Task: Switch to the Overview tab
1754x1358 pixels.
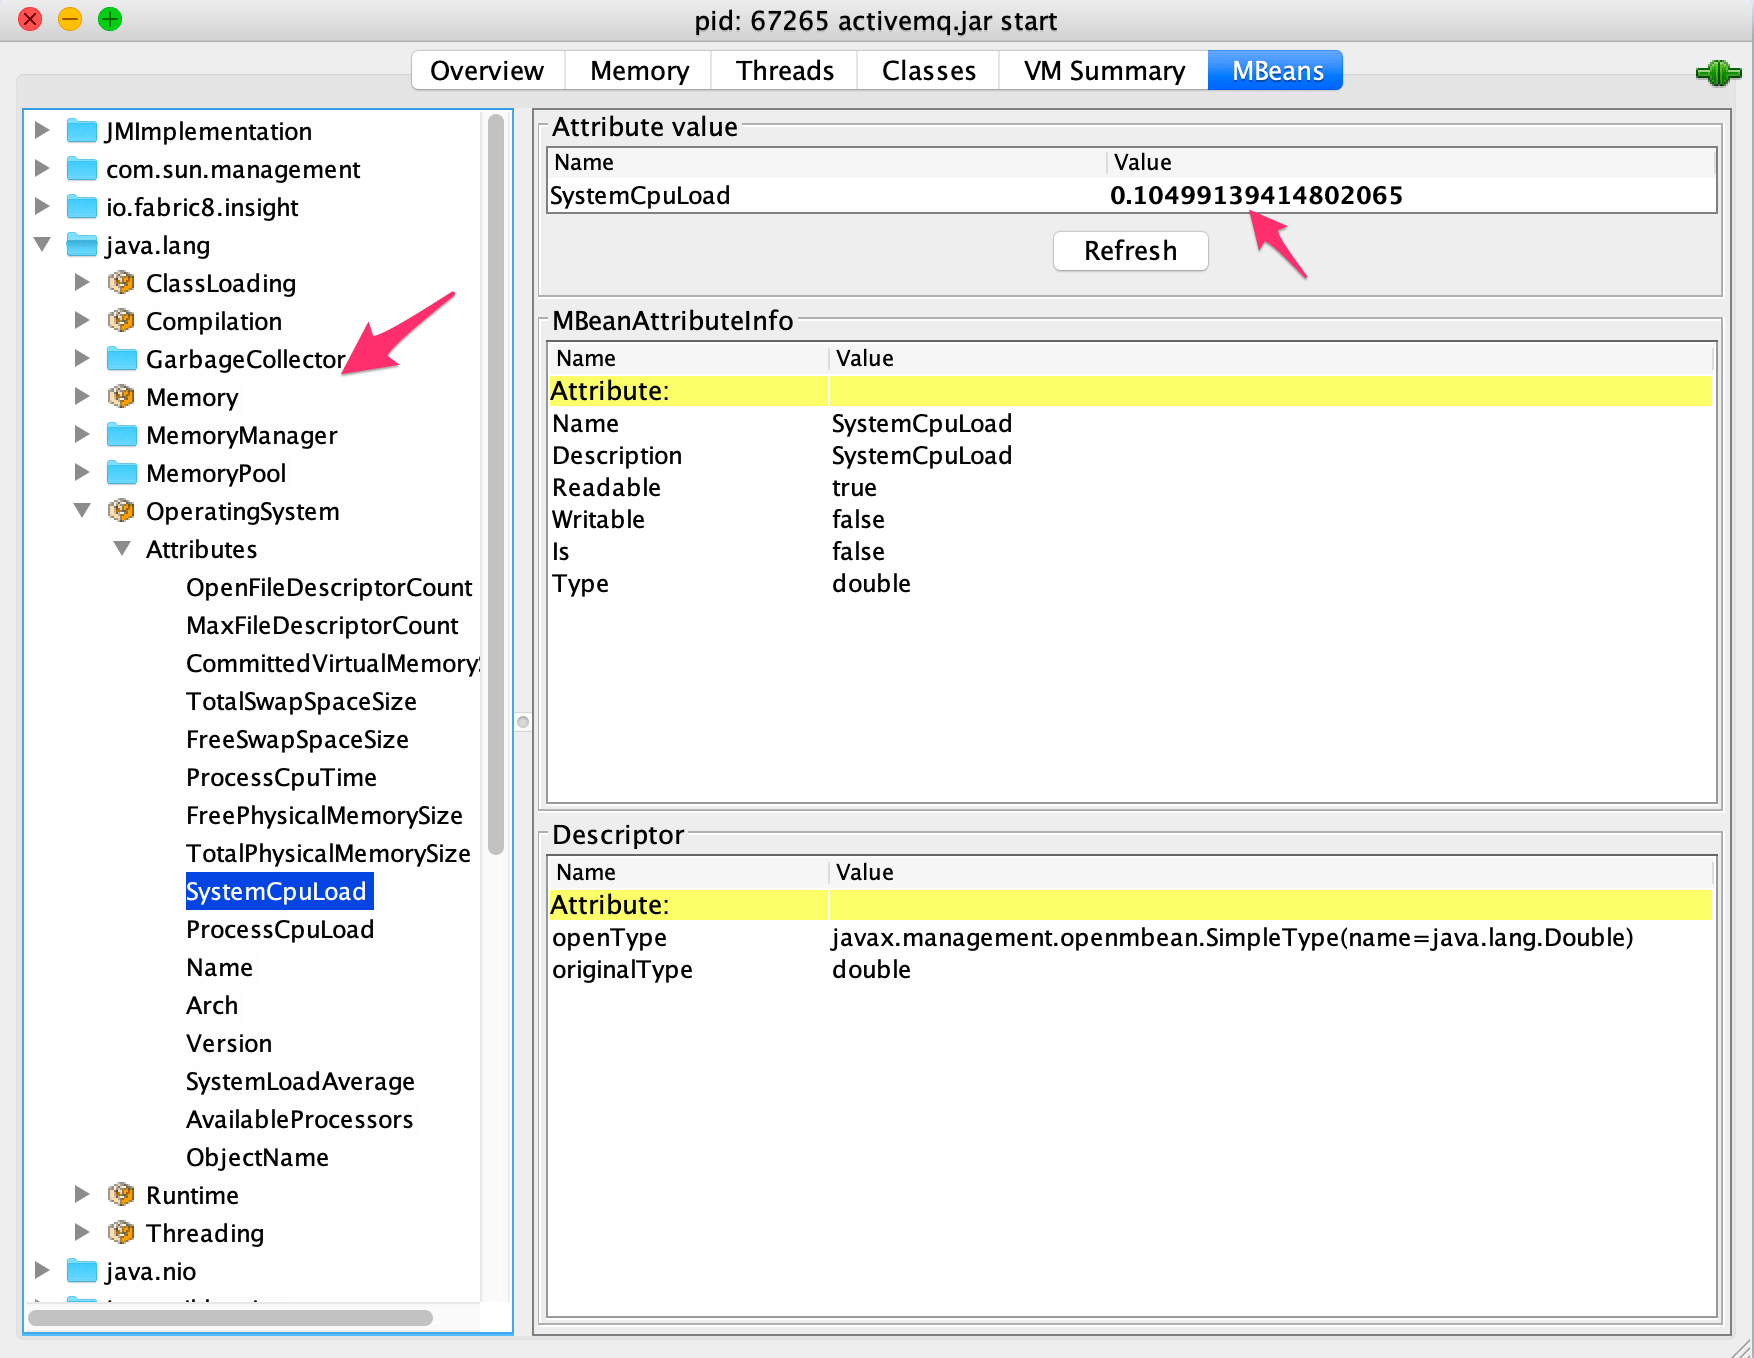Action: click(488, 71)
